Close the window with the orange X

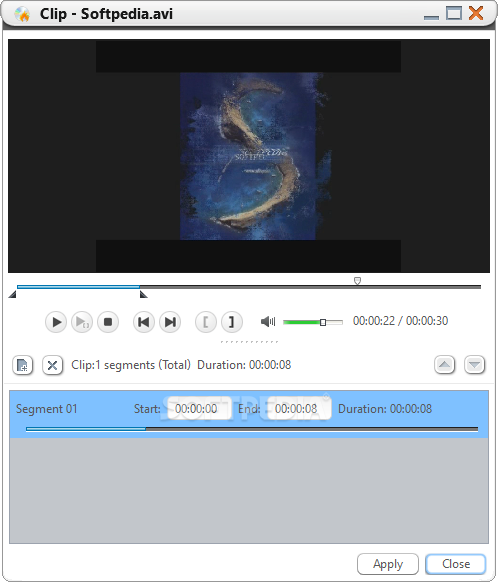click(476, 13)
